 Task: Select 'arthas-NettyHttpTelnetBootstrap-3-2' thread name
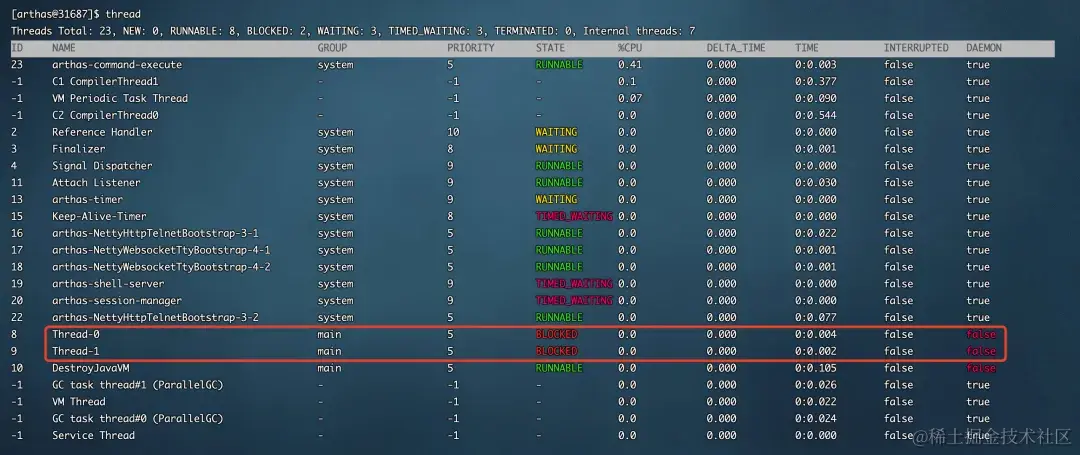(x=156, y=317)
